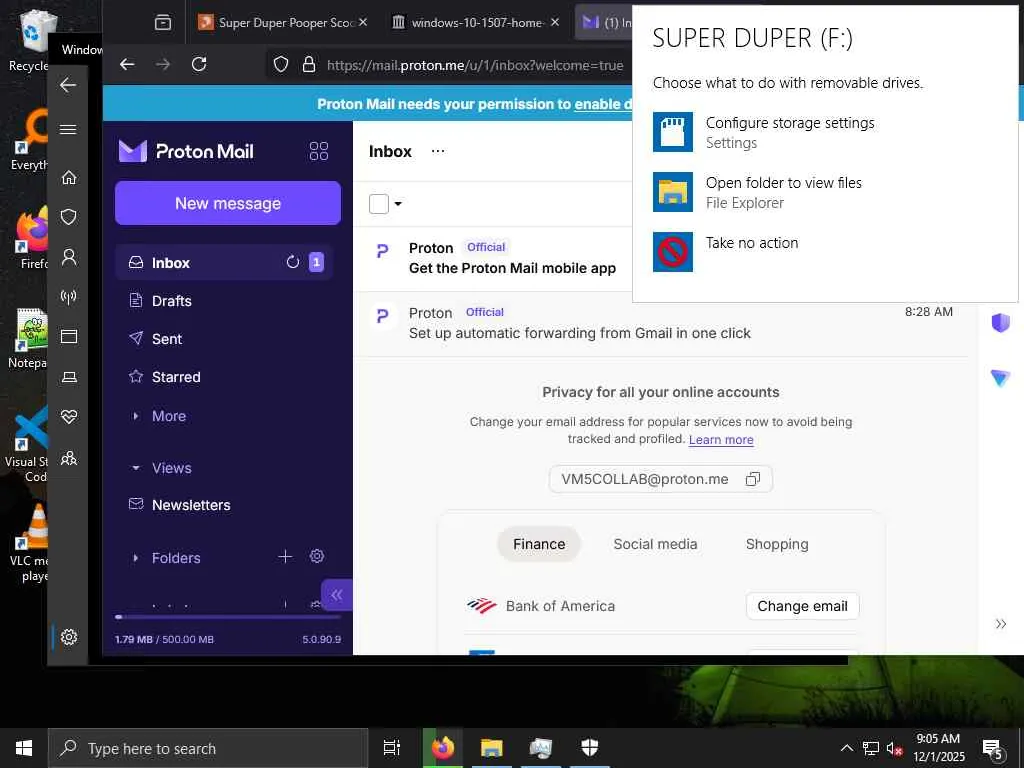Click the tracking protection shield in address bar
The width and height of the screenshot is (1024, 768).
[280, 64]
